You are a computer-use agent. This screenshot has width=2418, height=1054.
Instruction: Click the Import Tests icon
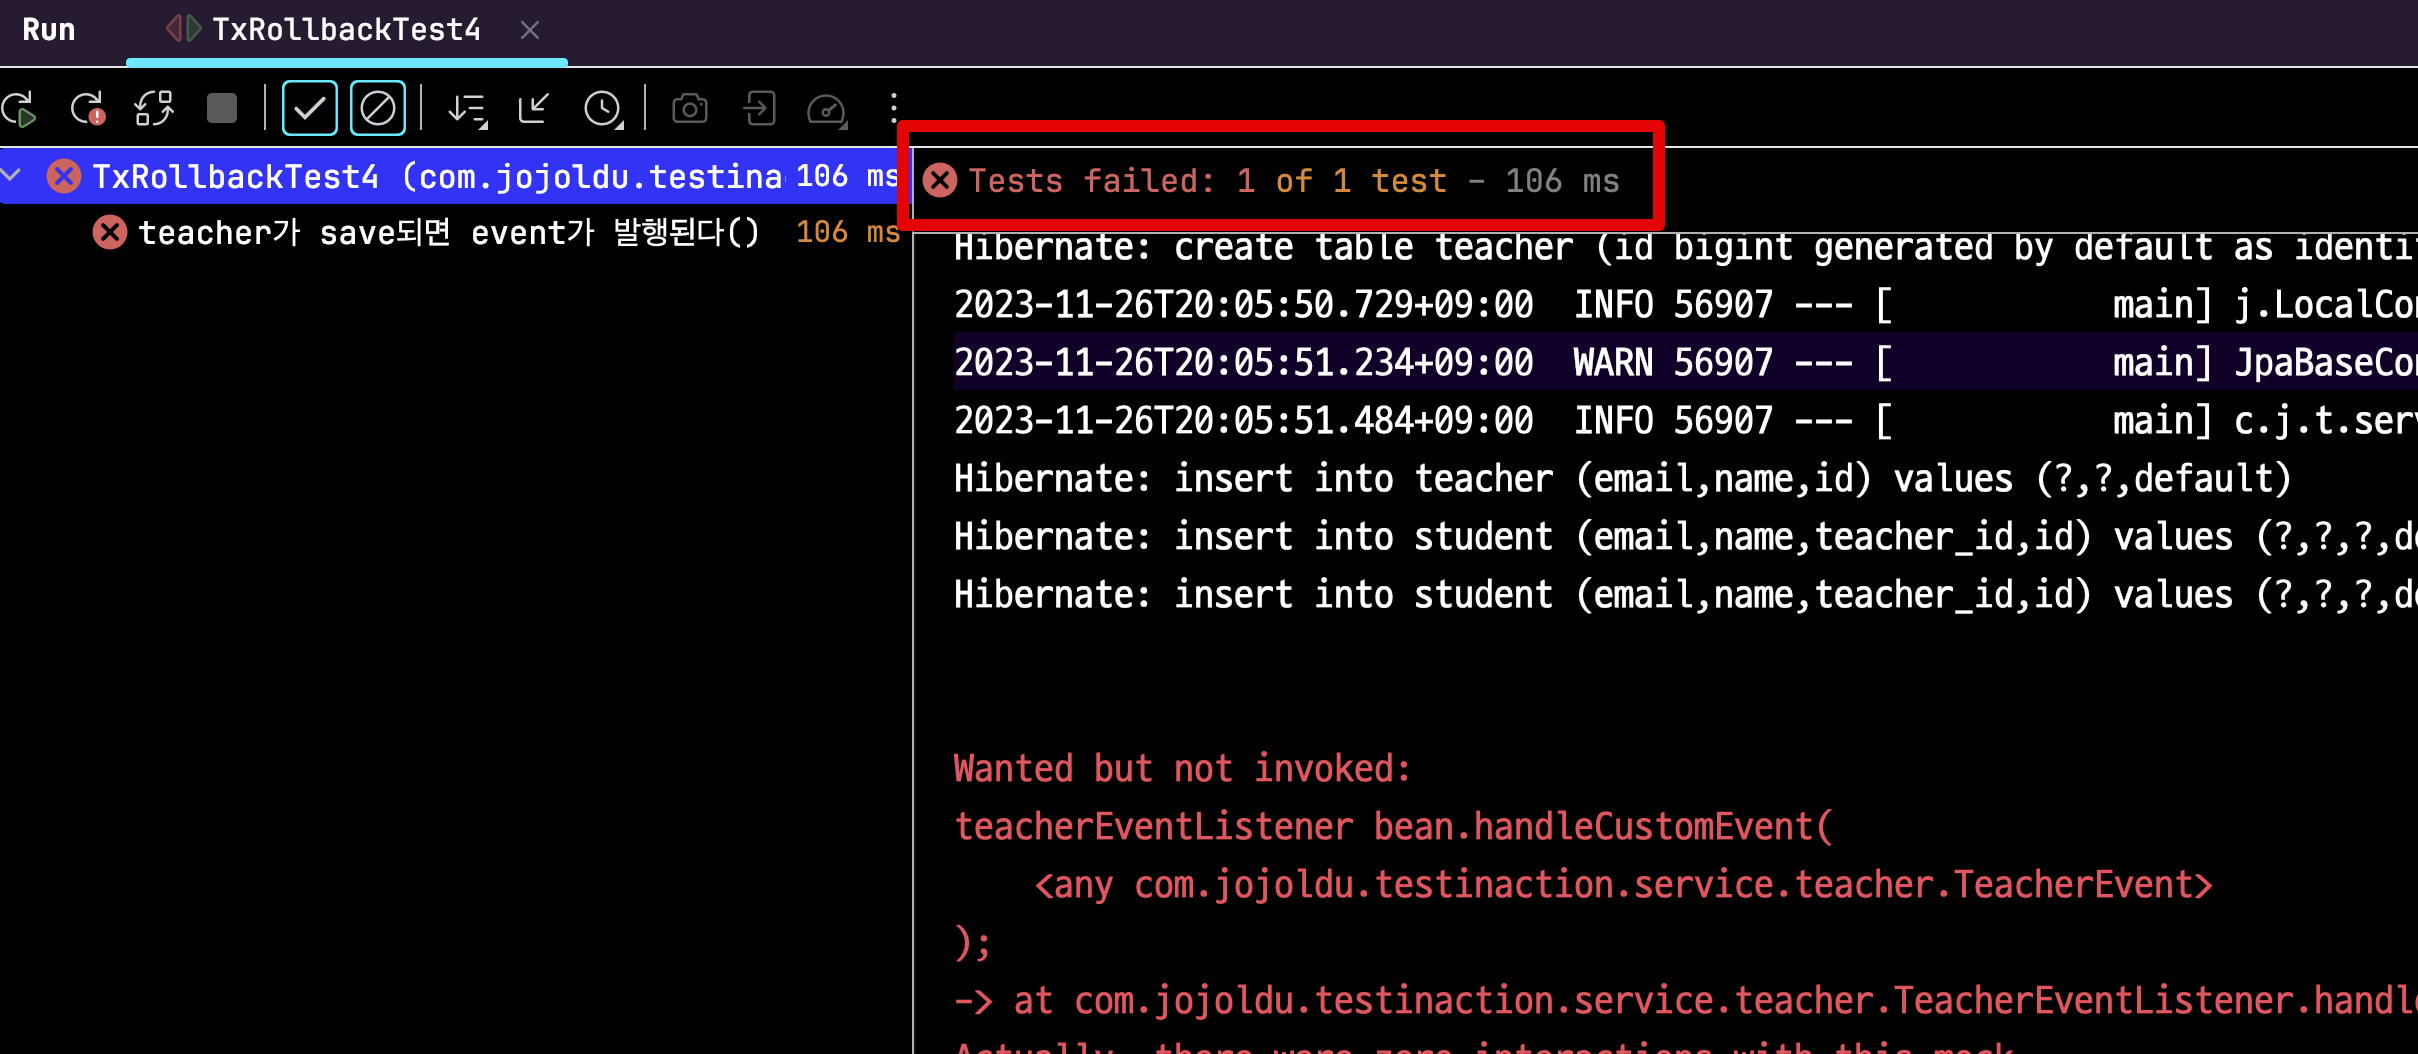[760, 108]
